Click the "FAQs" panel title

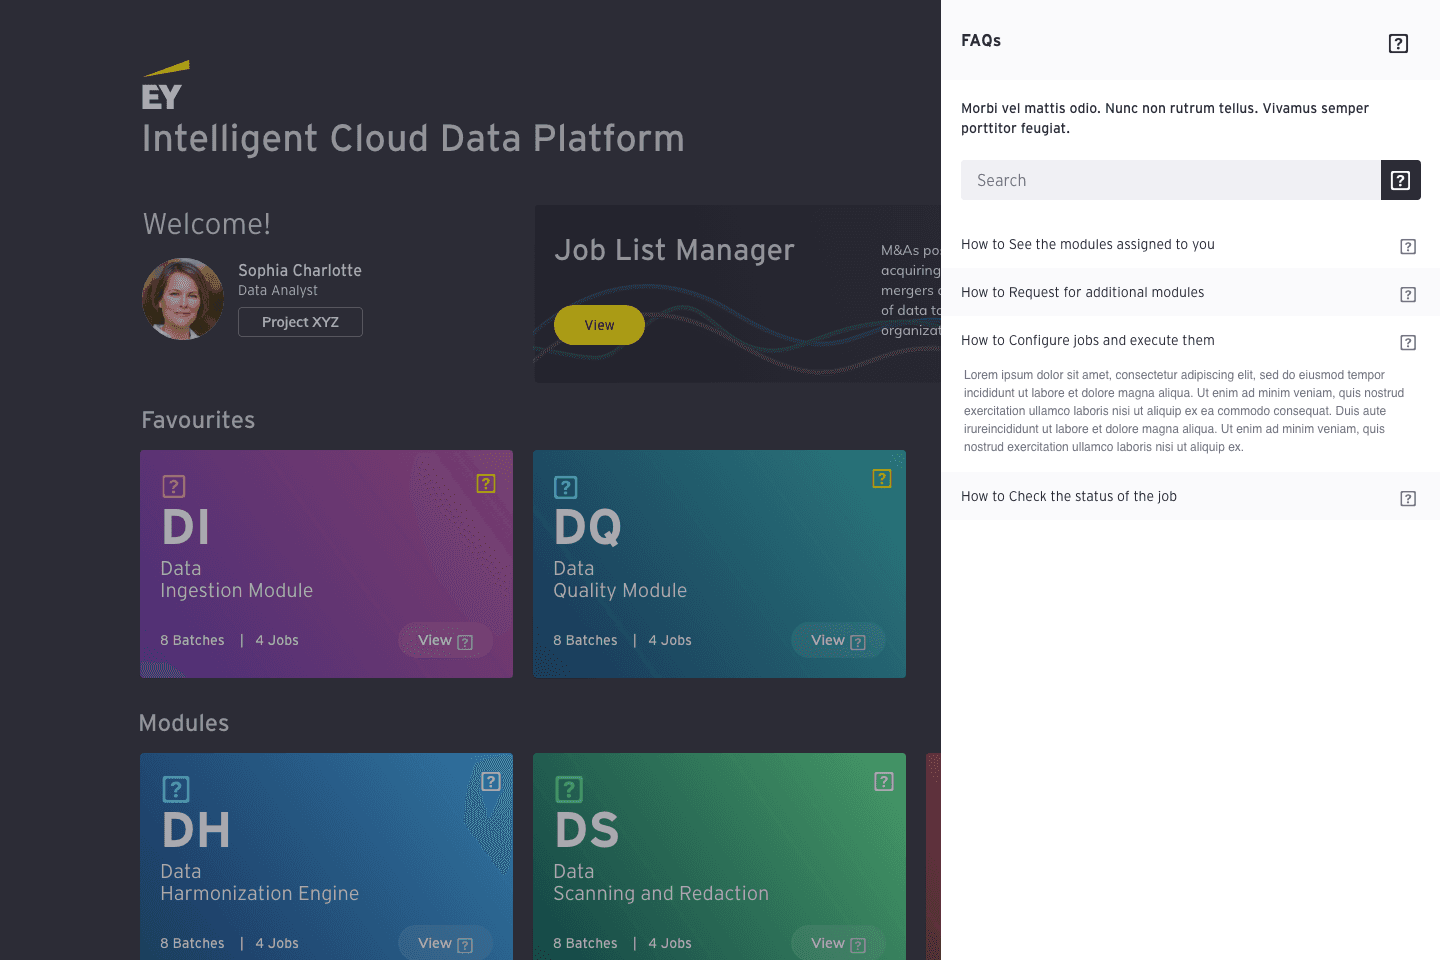[981, 41]
